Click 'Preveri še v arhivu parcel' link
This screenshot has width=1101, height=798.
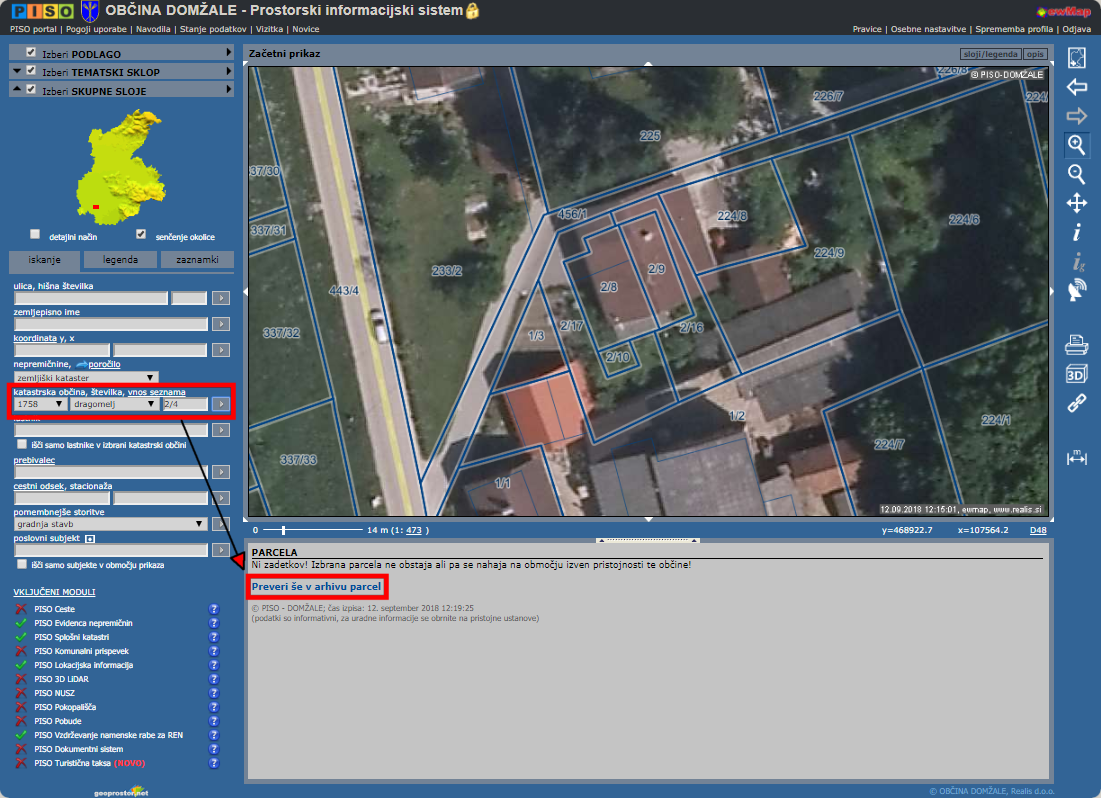[x=316, y=586]
